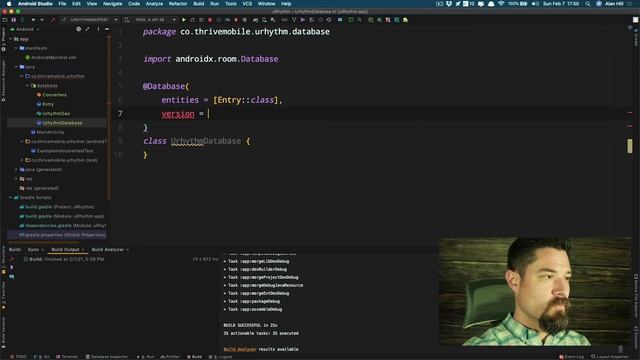Open the Edit menu
Viewport: 640px width, 360px height.
point(76,4)
